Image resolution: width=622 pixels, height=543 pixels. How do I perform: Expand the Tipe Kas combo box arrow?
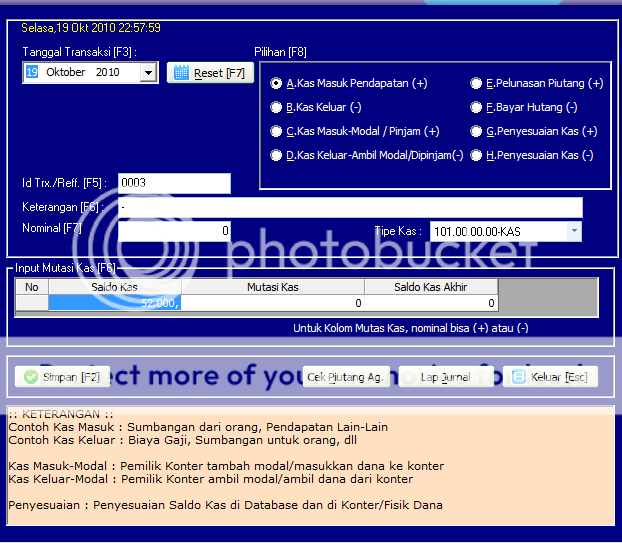click(574, 231)
